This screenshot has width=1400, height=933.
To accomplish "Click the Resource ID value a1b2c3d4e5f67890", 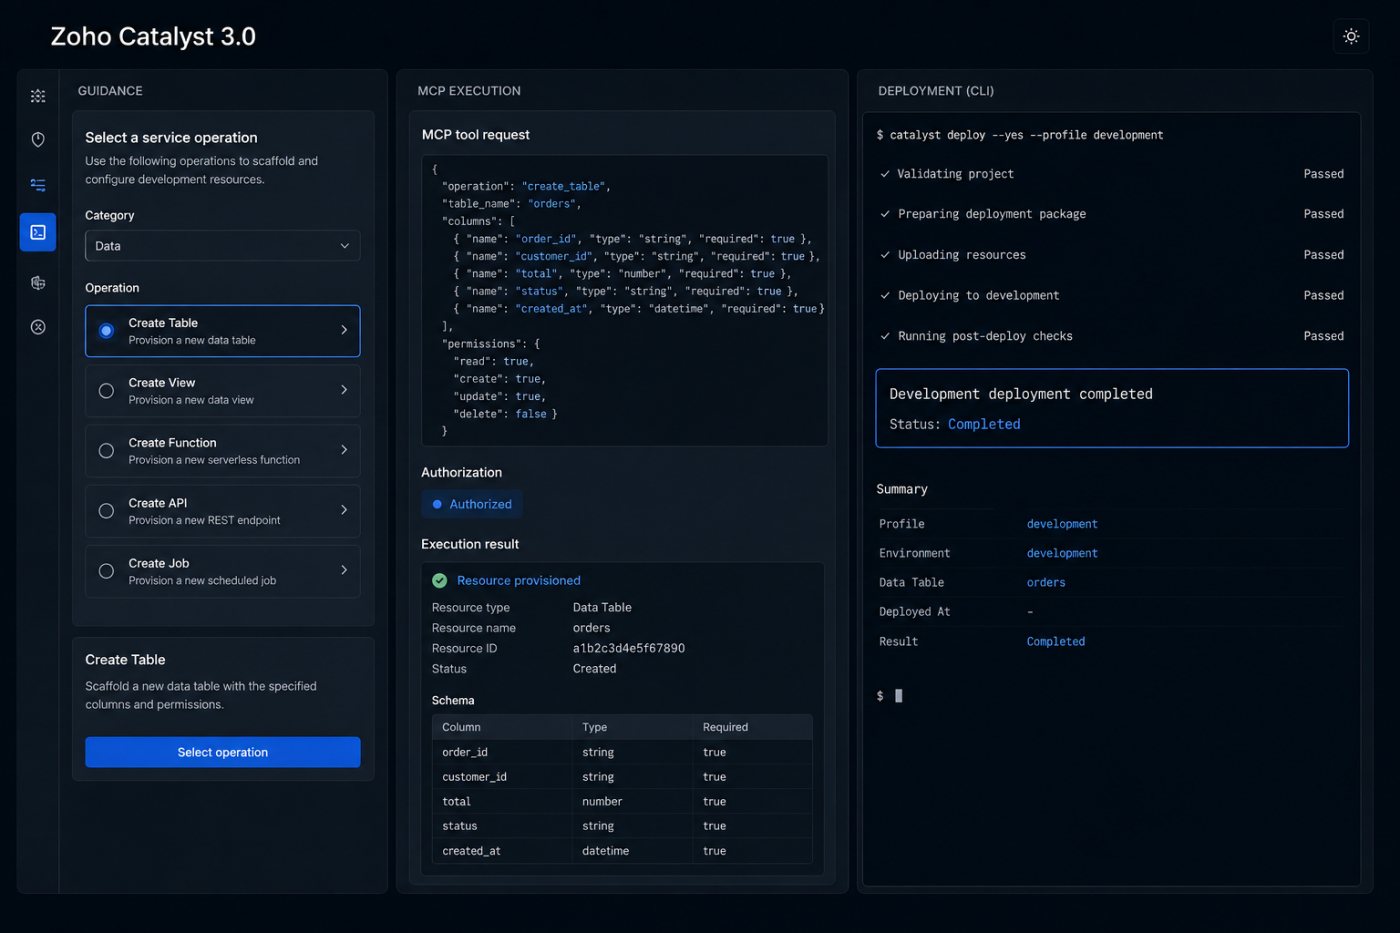I will (629, 648).
